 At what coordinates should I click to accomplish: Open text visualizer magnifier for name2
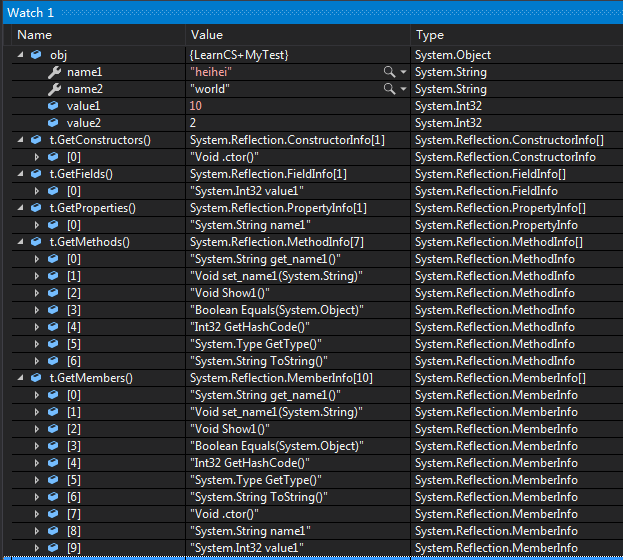(389, 89)
